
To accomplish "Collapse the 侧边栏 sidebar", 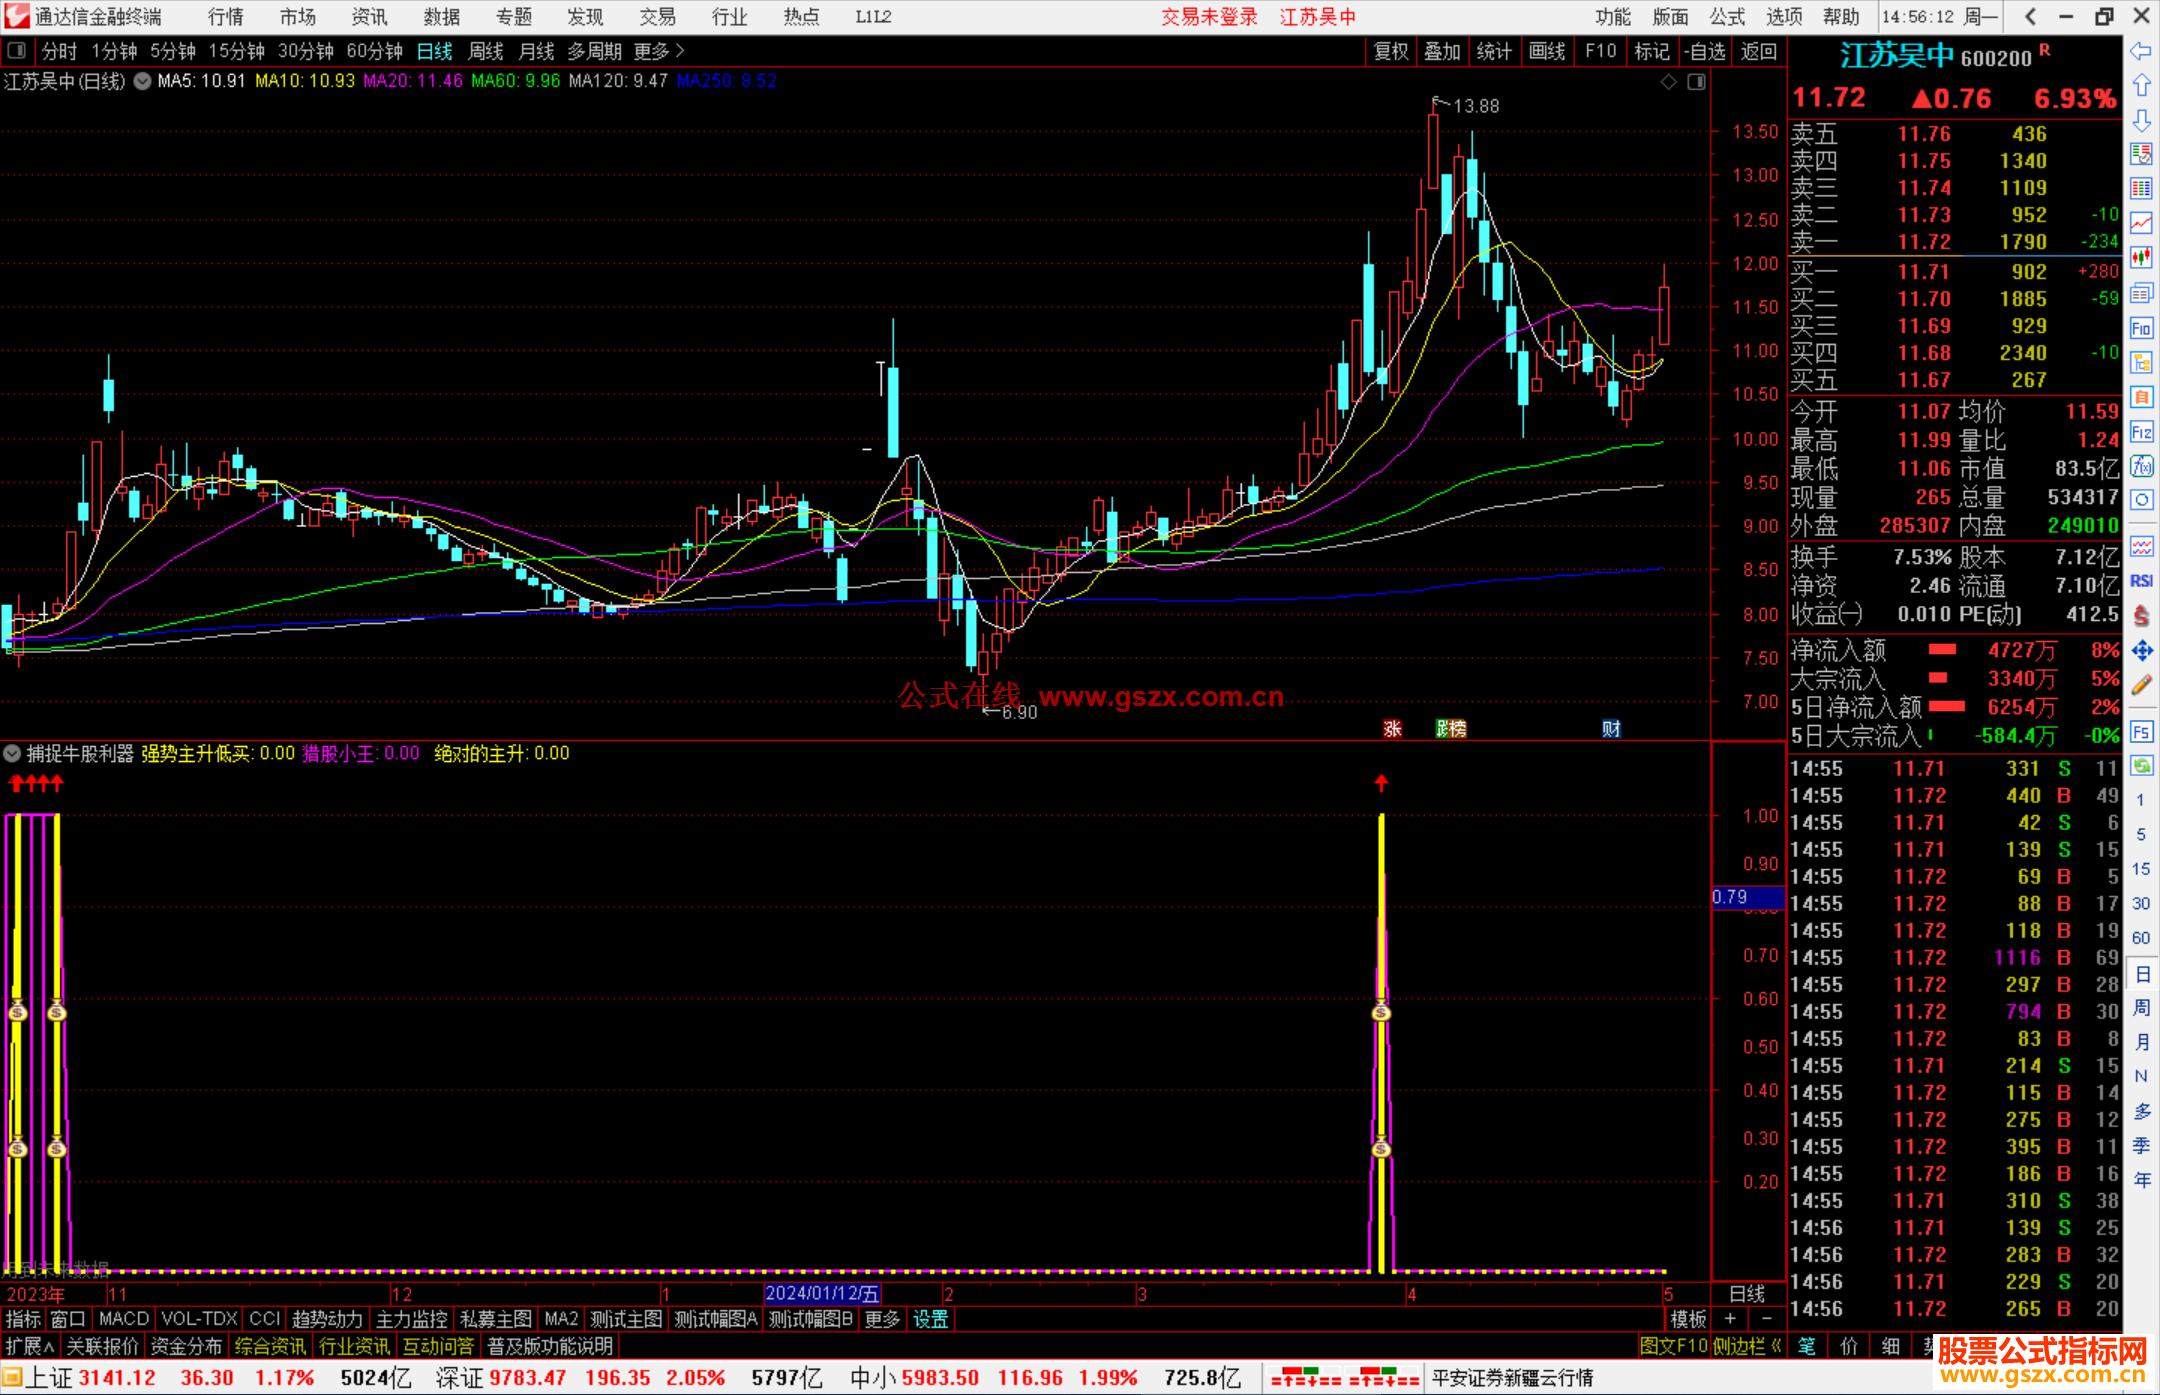I will (x=1748, y=1346).
